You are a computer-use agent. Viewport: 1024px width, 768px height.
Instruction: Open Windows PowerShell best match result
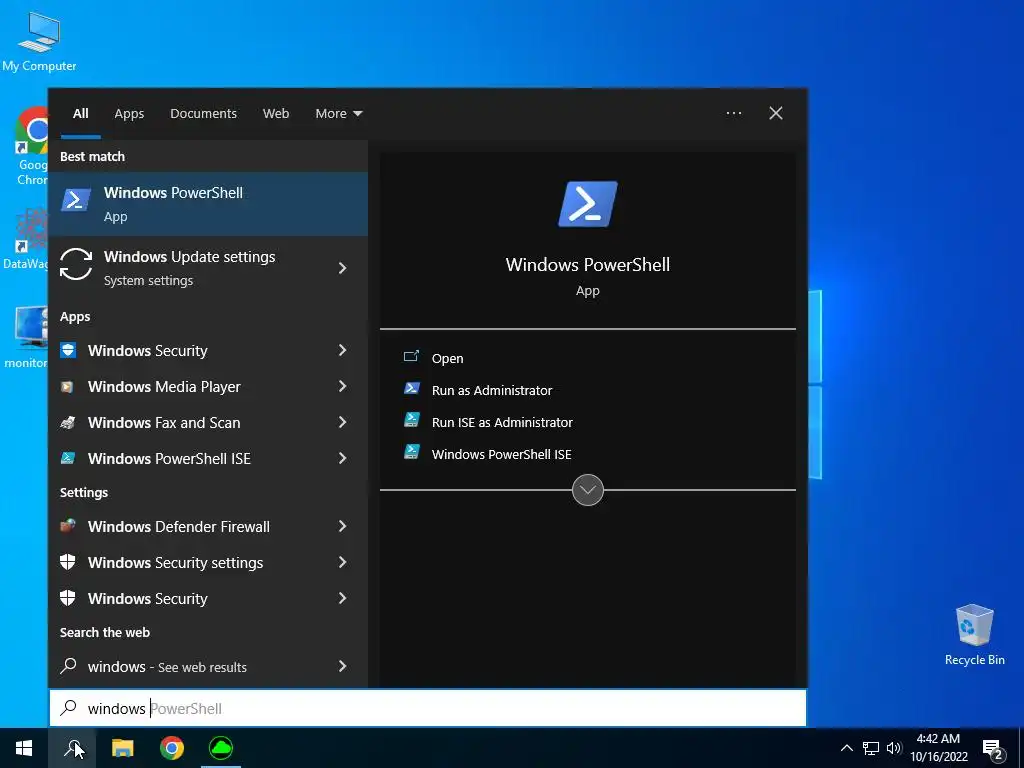208,204
